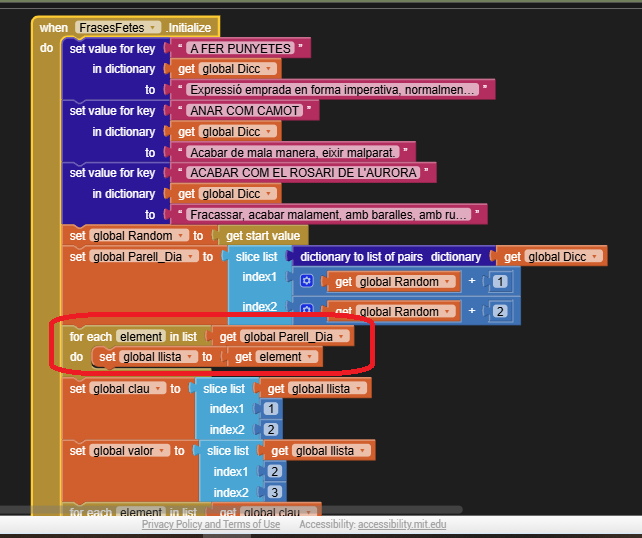Click the "A FER PUNYETES" text field

tap(240, 48)
